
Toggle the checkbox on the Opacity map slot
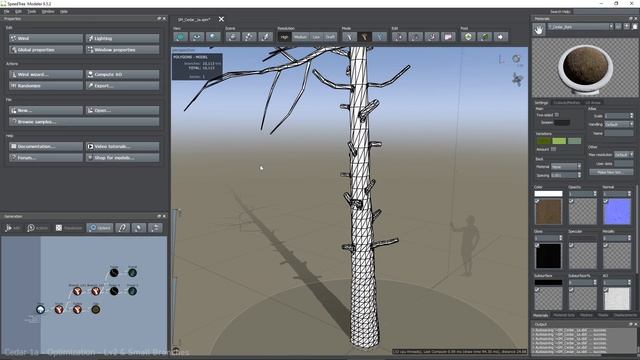pyautogui.click(x=571, y=201)
